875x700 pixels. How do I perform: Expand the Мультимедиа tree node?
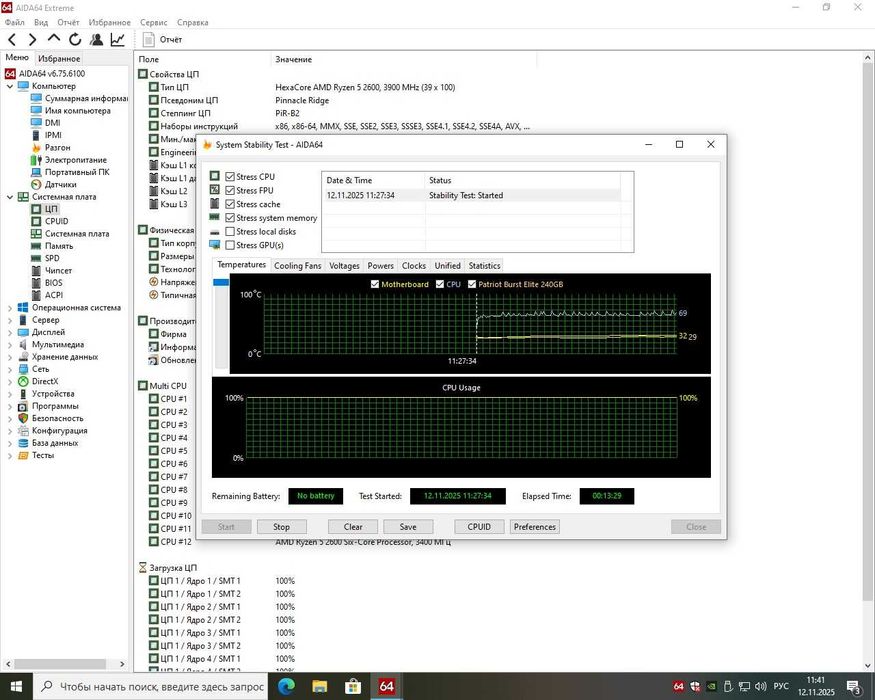click(9, 345)
